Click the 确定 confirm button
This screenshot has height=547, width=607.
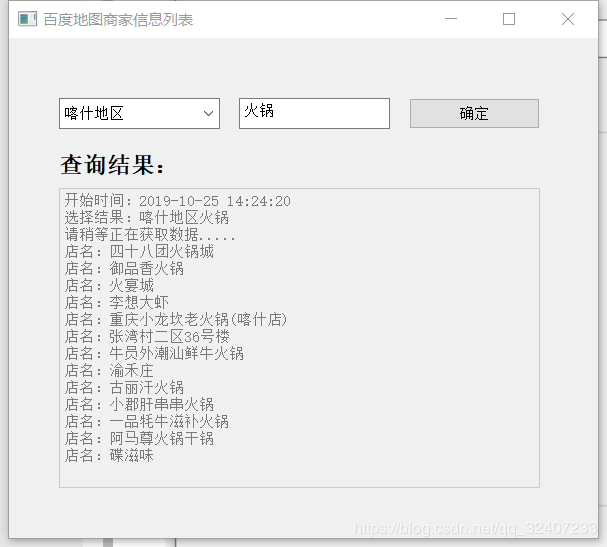pos(474,113)
